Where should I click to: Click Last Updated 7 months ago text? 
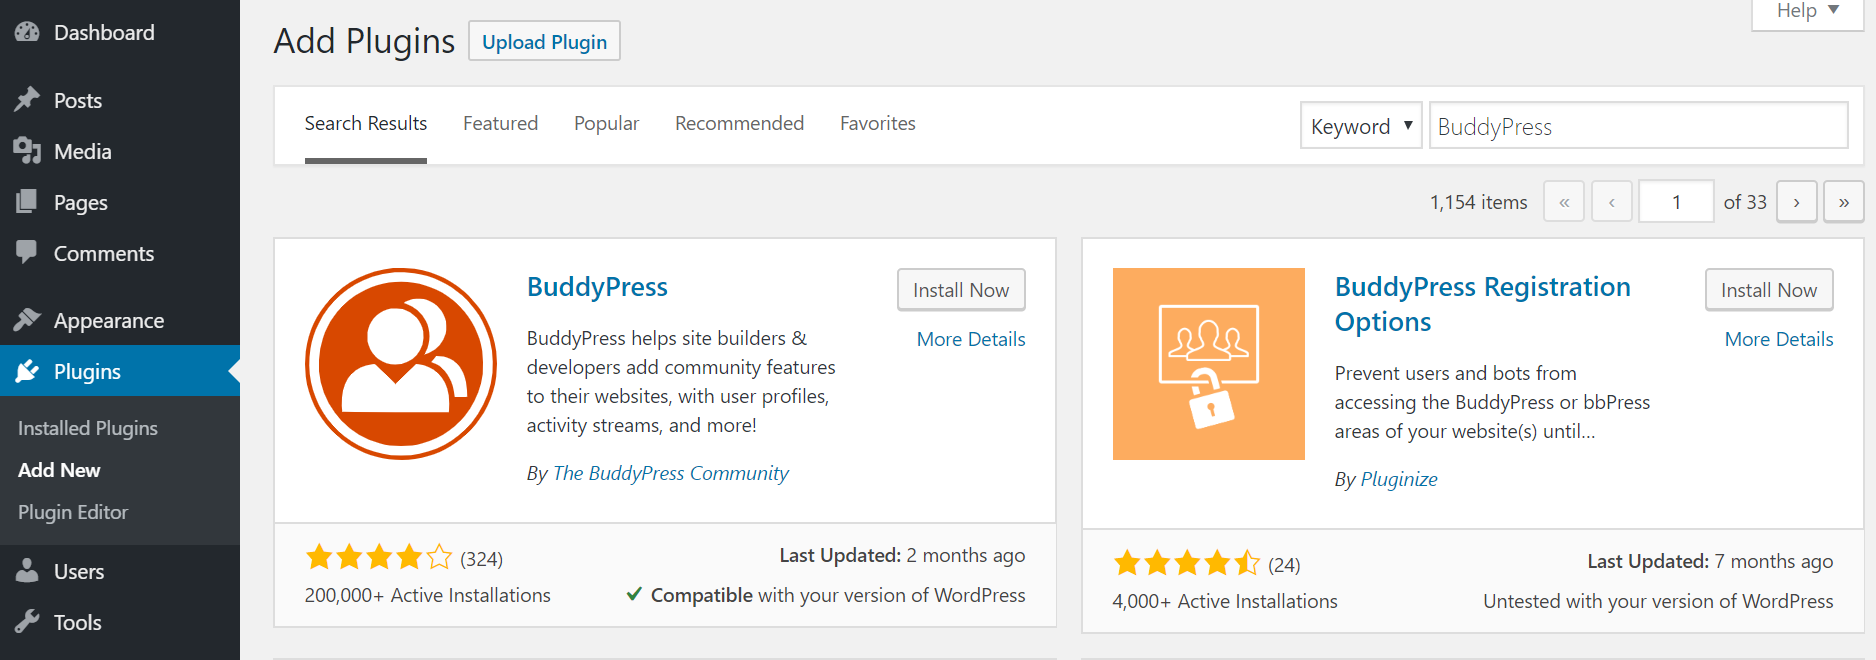click(x=1710, y=561)
